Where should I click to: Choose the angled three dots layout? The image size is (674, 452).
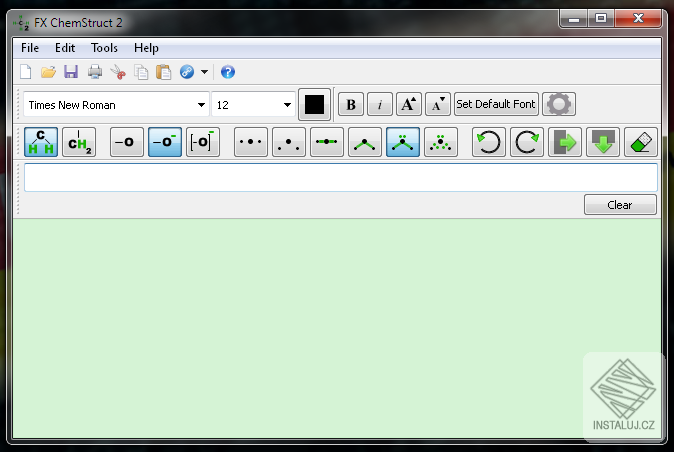pyautogui.click(x=288, y=142)
